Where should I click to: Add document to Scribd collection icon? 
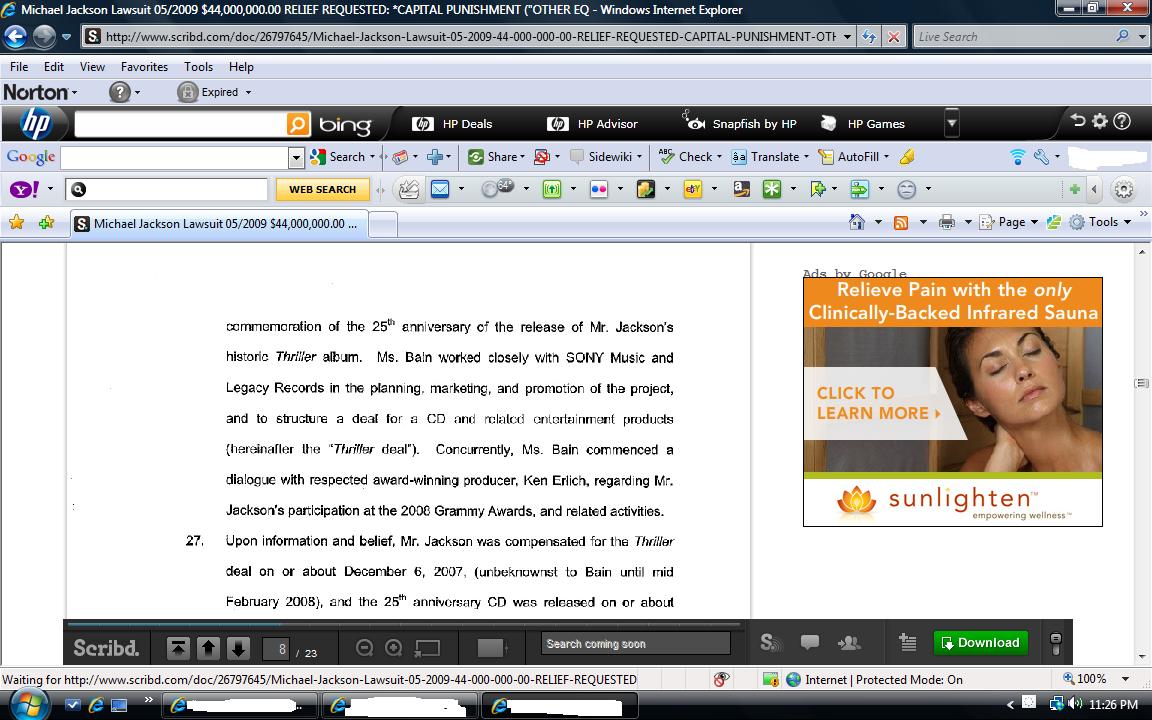point(907,643)
